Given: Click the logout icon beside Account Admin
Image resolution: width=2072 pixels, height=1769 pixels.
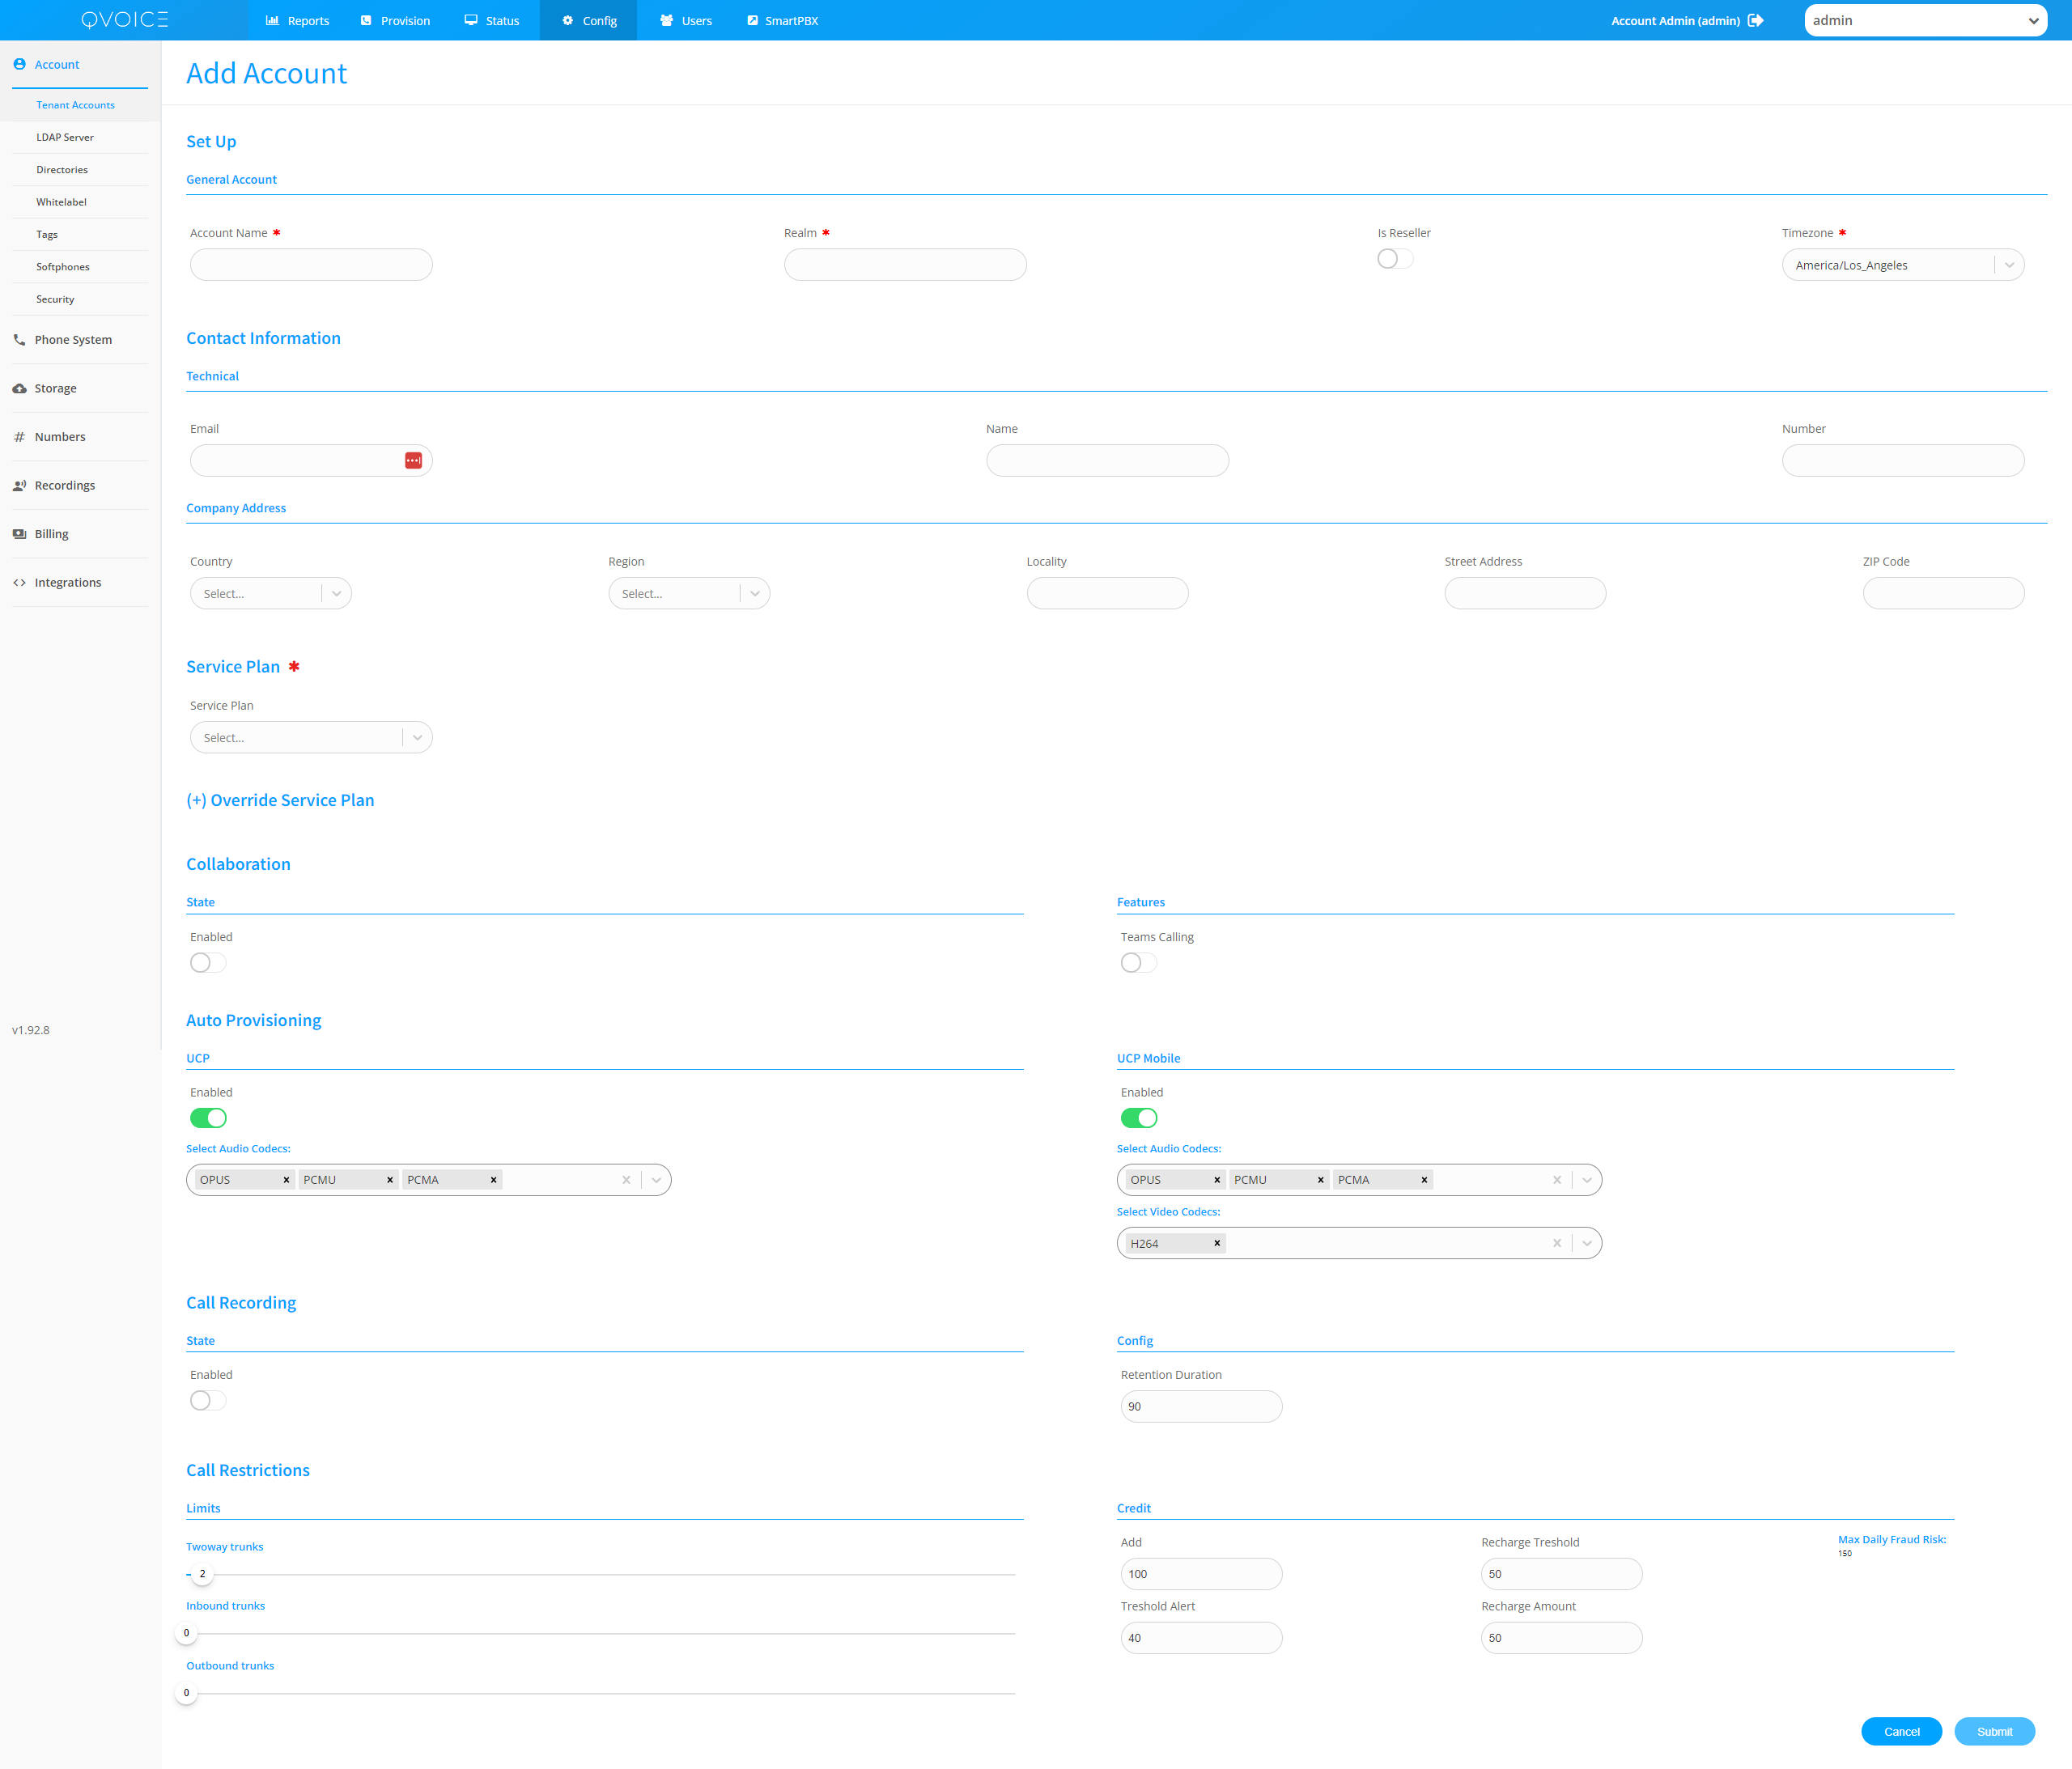Looking at the screenshot, I should pyautogui.click(x=1755, y=20).
